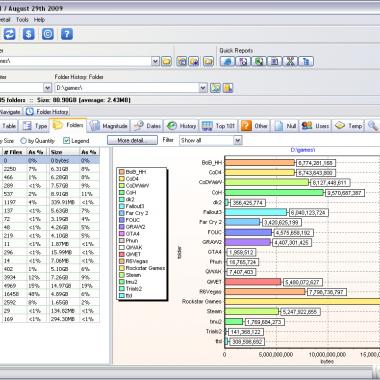
Task: Click the blue refresh arrows toolbar icon
Action: [9, 34]
